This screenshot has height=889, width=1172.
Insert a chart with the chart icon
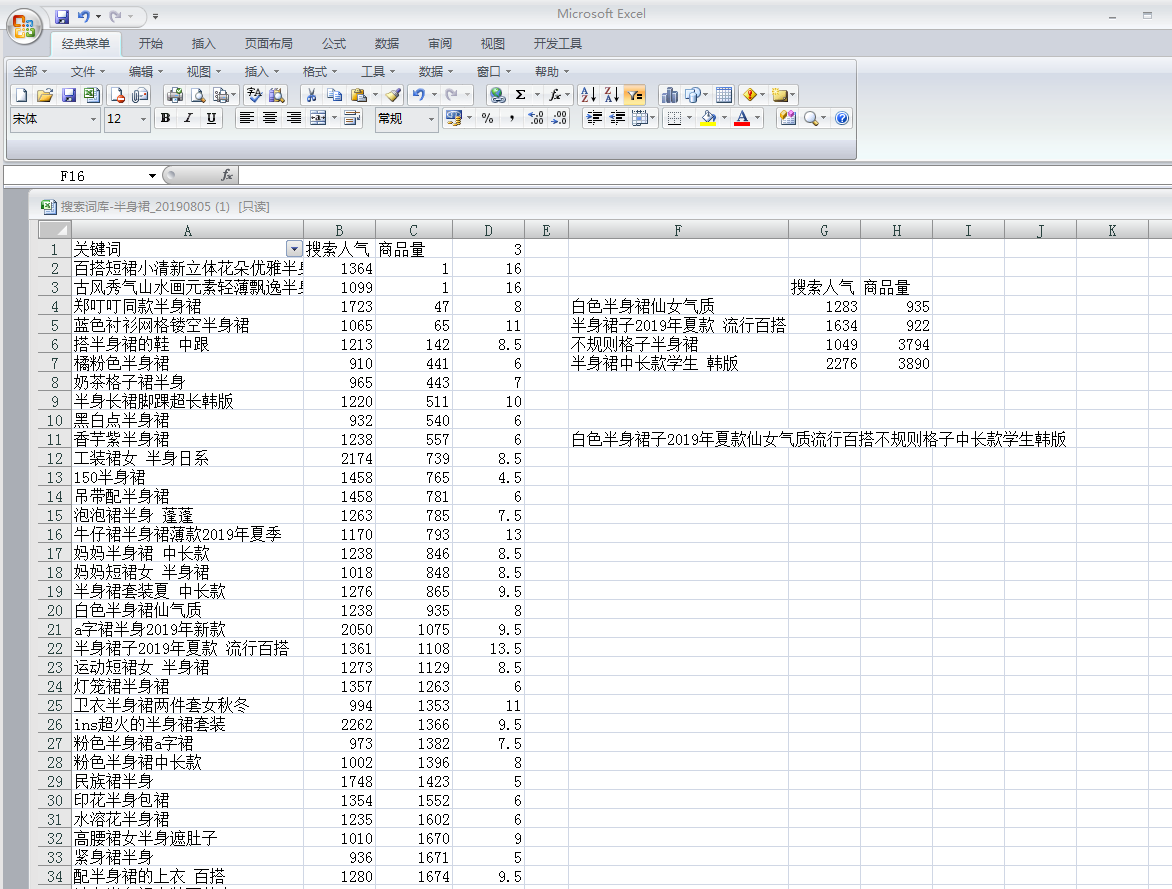coord(670,95)
